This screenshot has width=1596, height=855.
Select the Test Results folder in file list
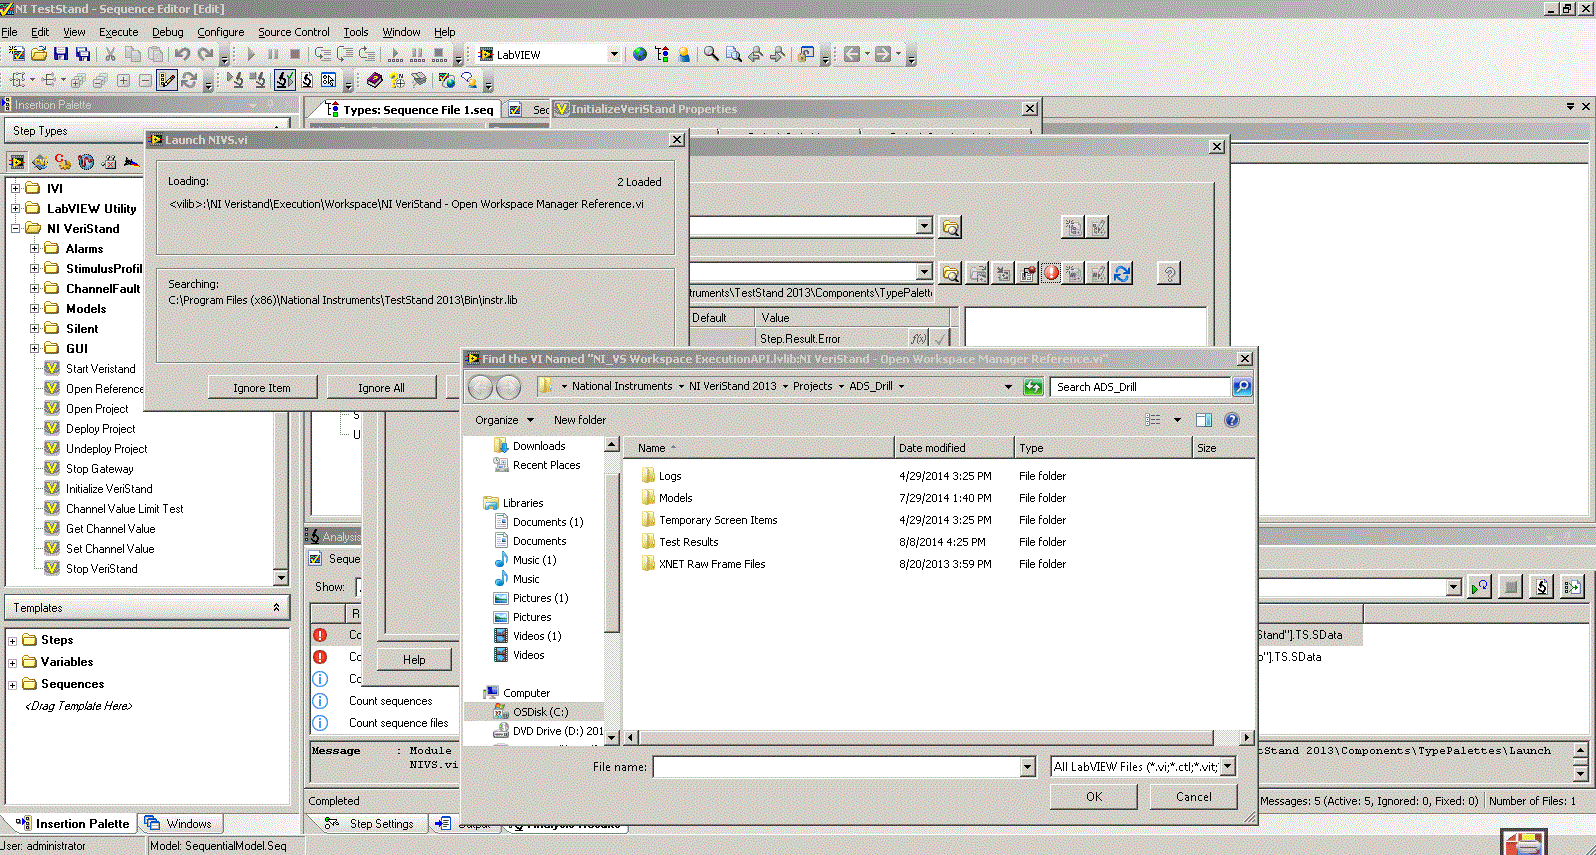click(x=688, y=542)
